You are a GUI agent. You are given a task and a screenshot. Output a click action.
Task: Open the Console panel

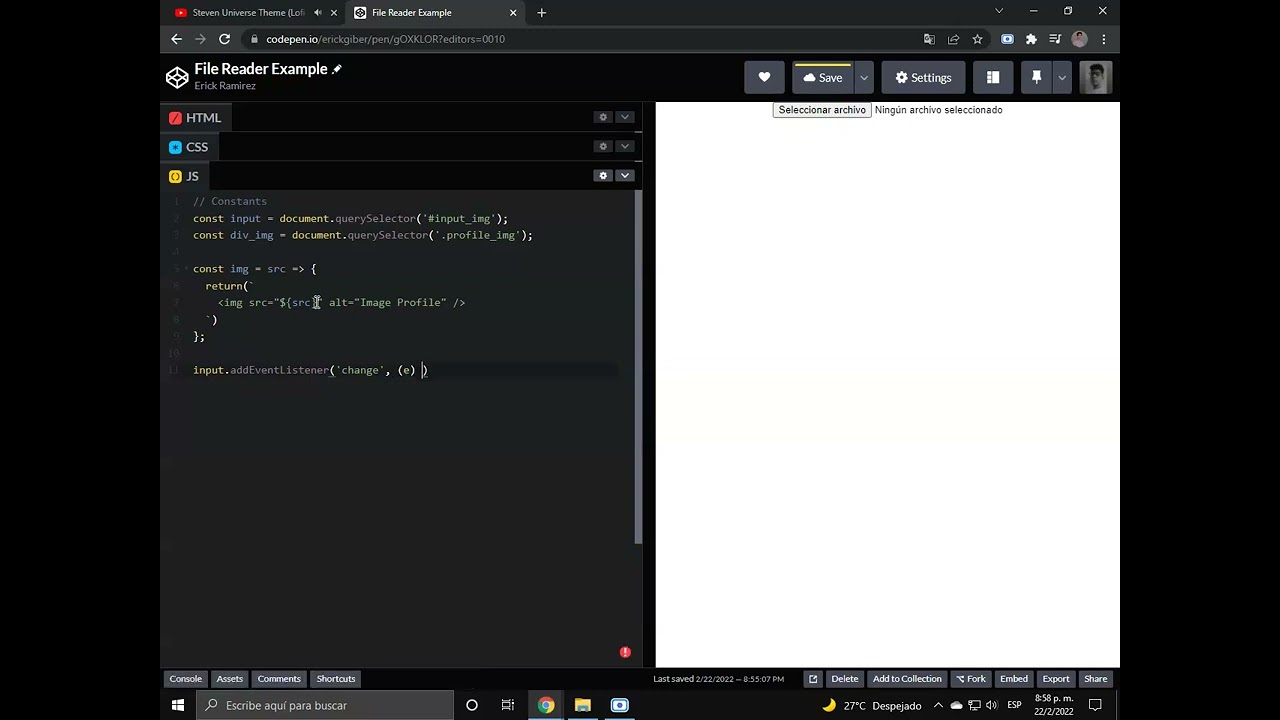[x=185, y=678]
